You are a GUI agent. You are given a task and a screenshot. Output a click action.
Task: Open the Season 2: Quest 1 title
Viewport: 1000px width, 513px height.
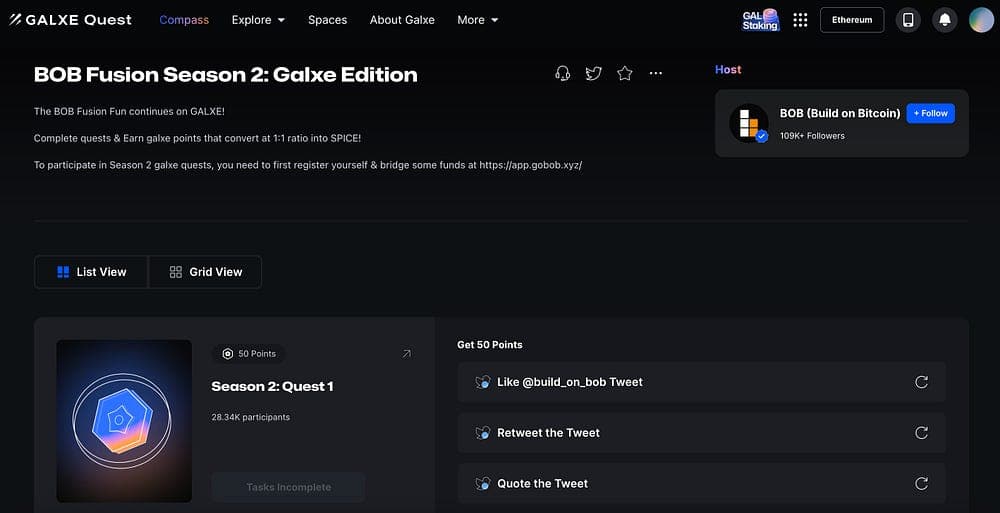[272, 386]
